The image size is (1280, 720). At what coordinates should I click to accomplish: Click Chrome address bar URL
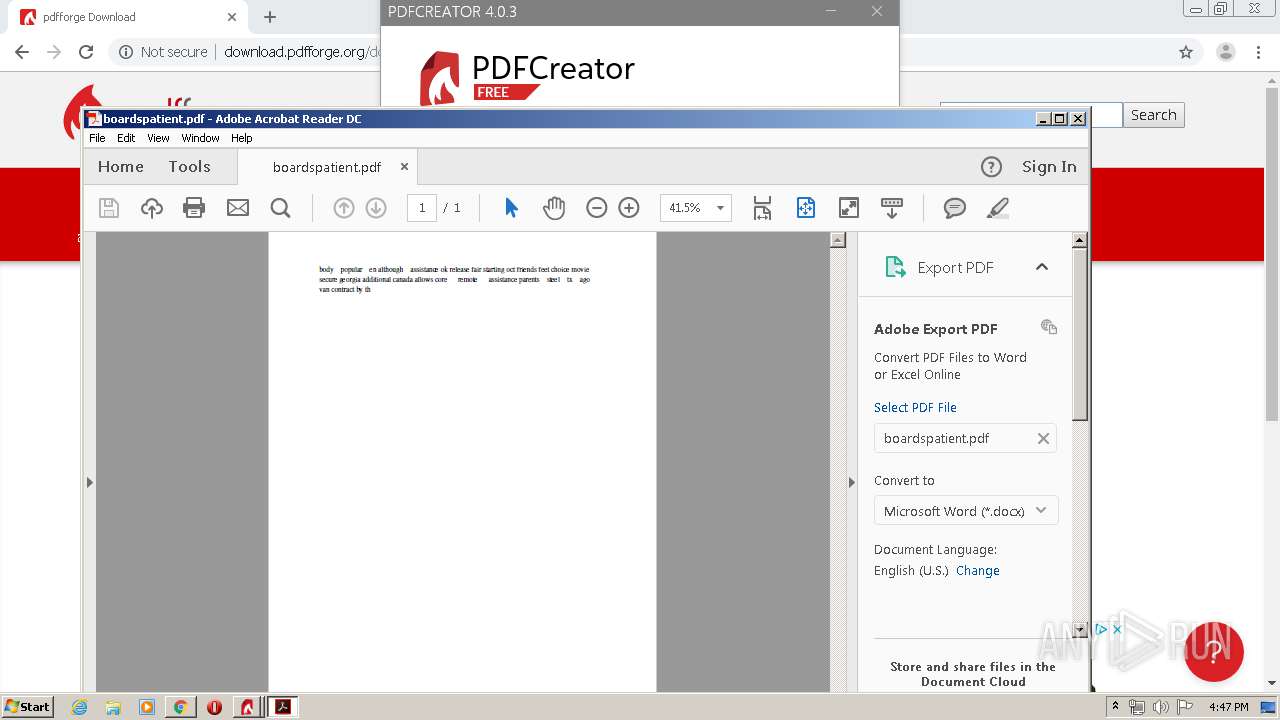tap(301, 52)
